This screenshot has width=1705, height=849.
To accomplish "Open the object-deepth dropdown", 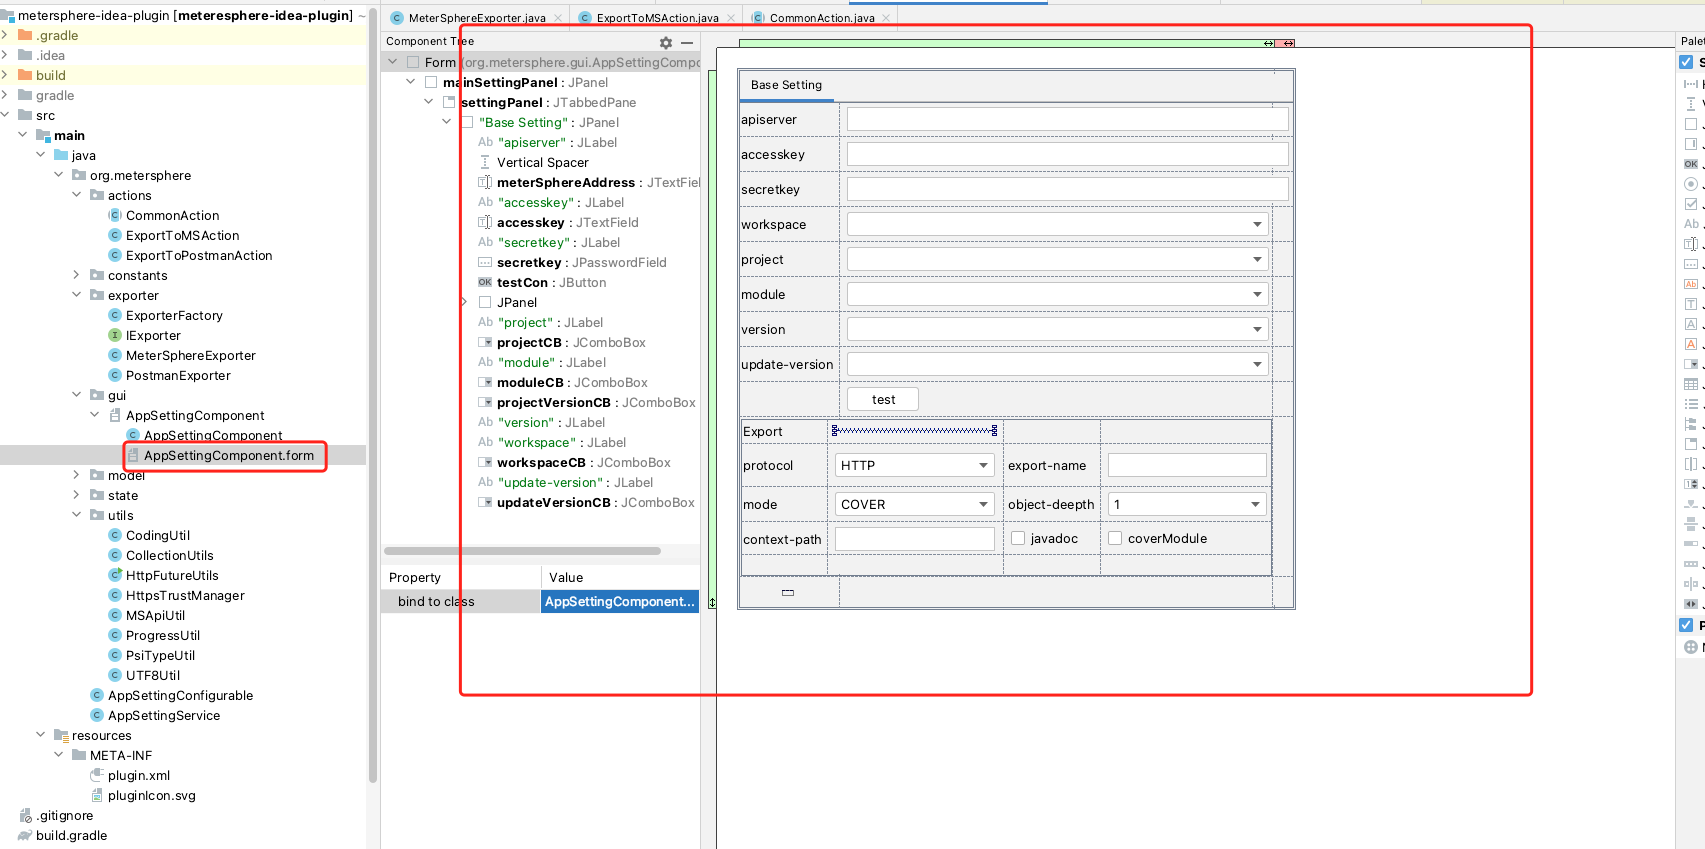I will [x=1187, y=504].
